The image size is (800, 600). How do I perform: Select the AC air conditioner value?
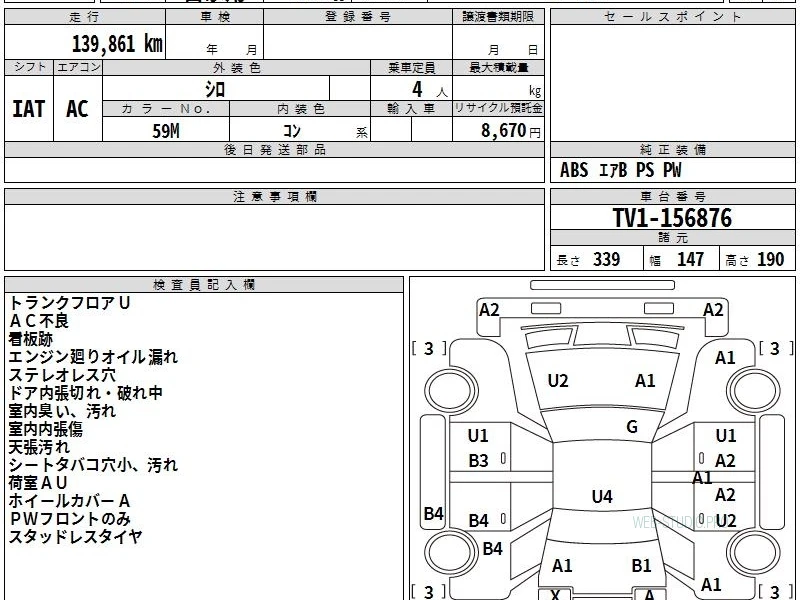point(78,109)
